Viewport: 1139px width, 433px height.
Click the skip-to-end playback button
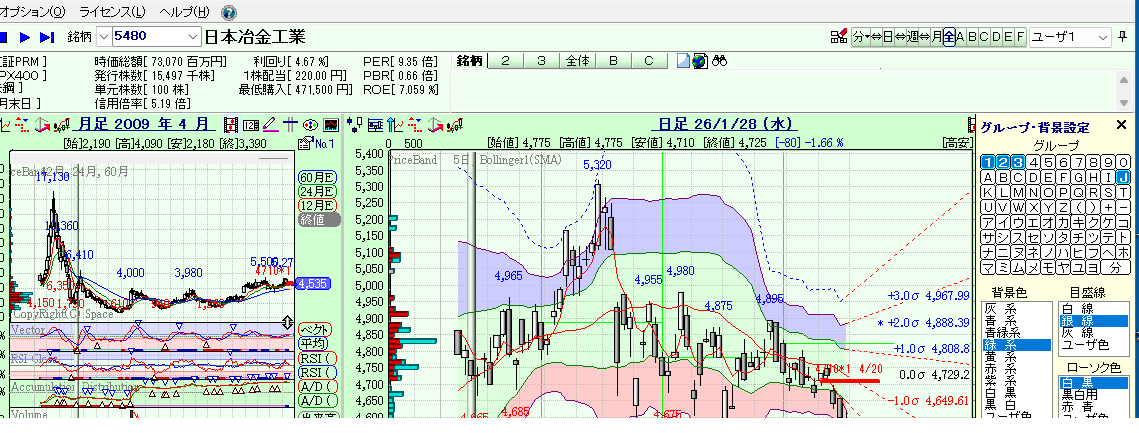click(47, 37)
